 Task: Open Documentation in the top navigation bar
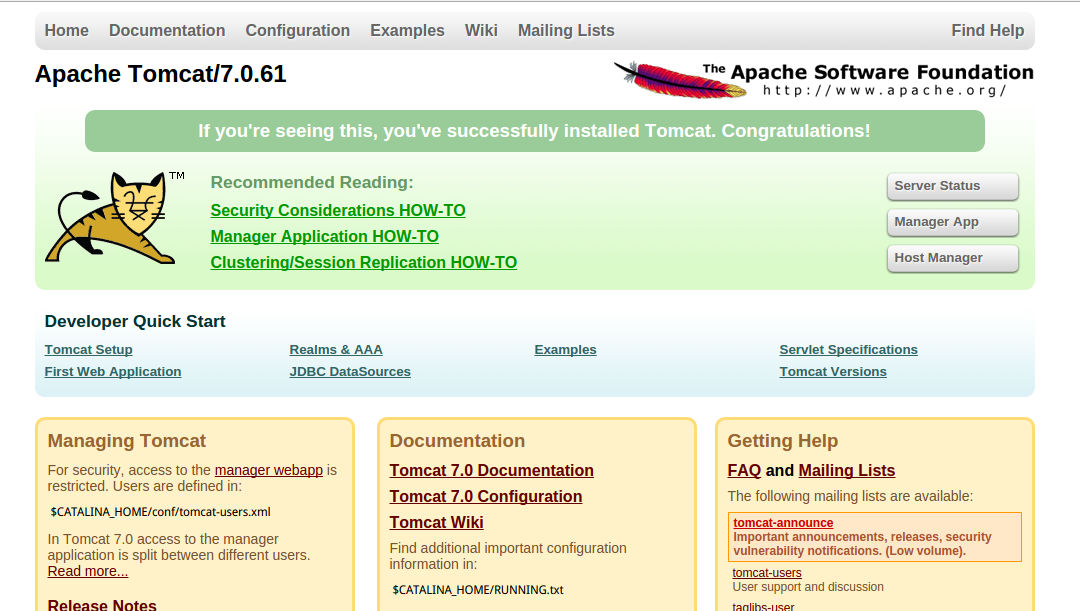(x=167, y=30)
